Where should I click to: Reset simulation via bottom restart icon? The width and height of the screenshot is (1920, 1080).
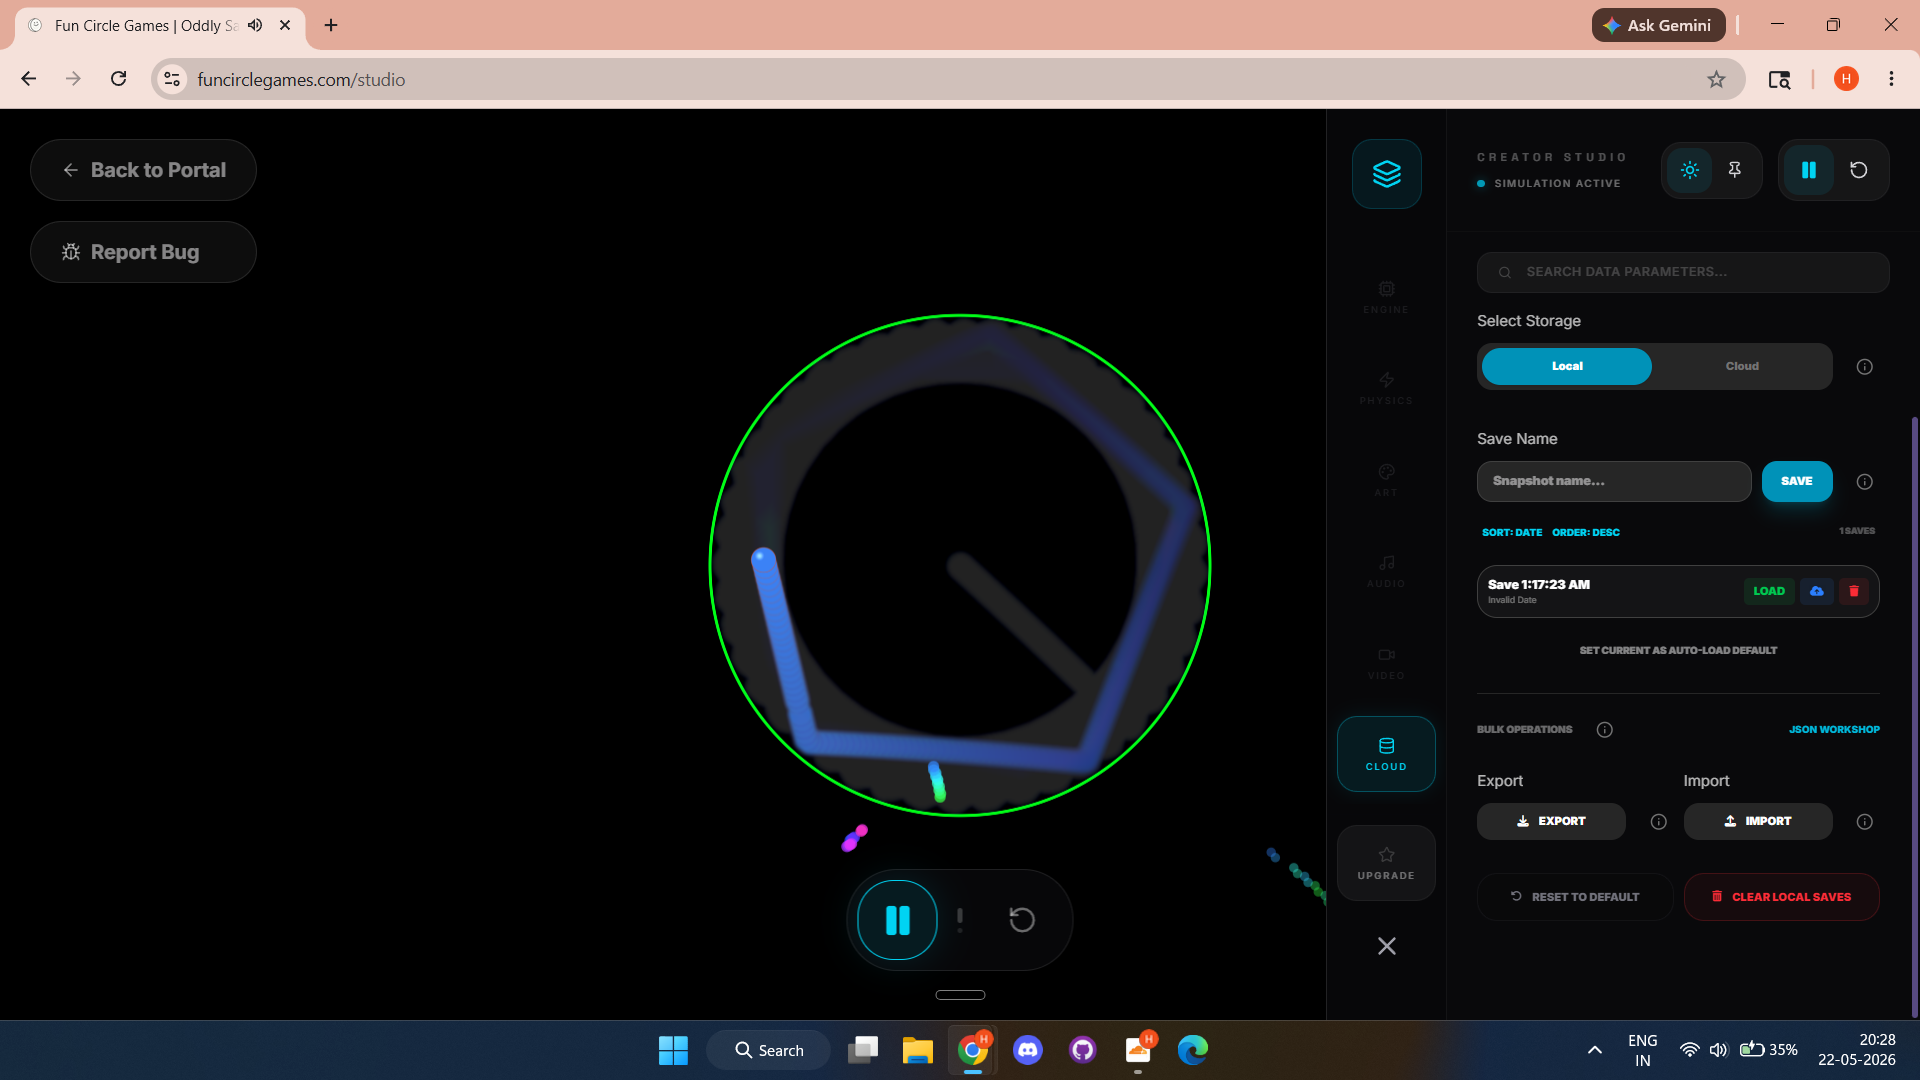[x=1022, y=920]
